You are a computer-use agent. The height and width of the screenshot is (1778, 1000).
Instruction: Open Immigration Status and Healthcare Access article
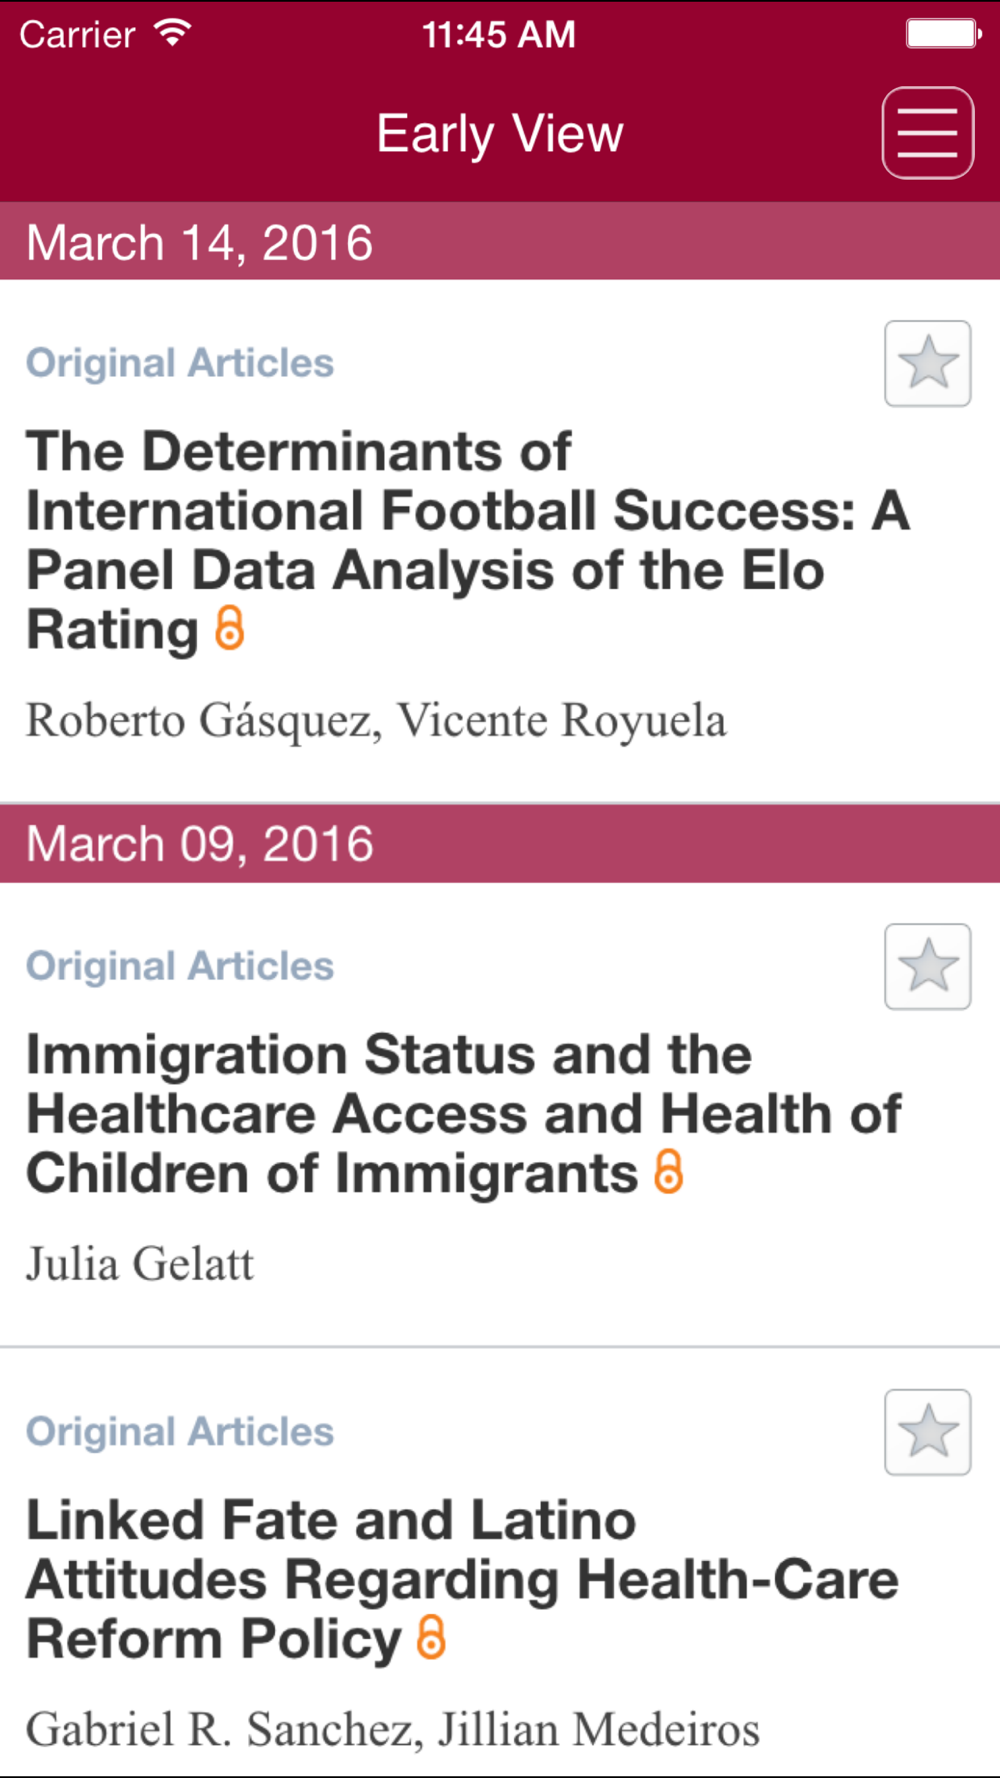(x=463, y=1114)
